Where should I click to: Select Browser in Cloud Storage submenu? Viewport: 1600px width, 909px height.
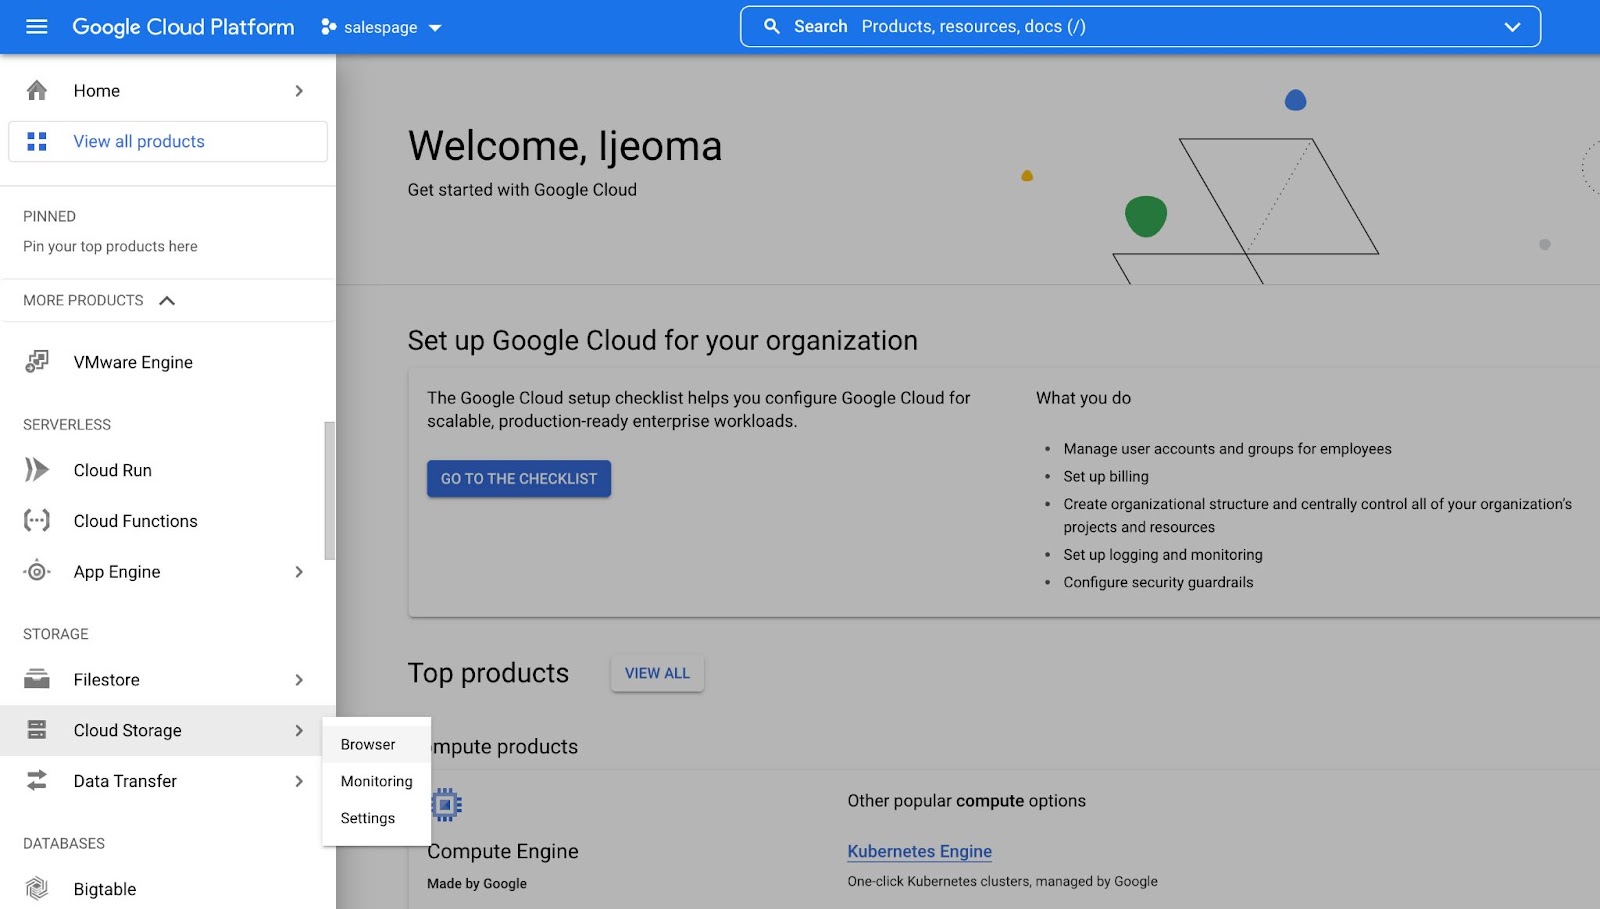[376, 744]
